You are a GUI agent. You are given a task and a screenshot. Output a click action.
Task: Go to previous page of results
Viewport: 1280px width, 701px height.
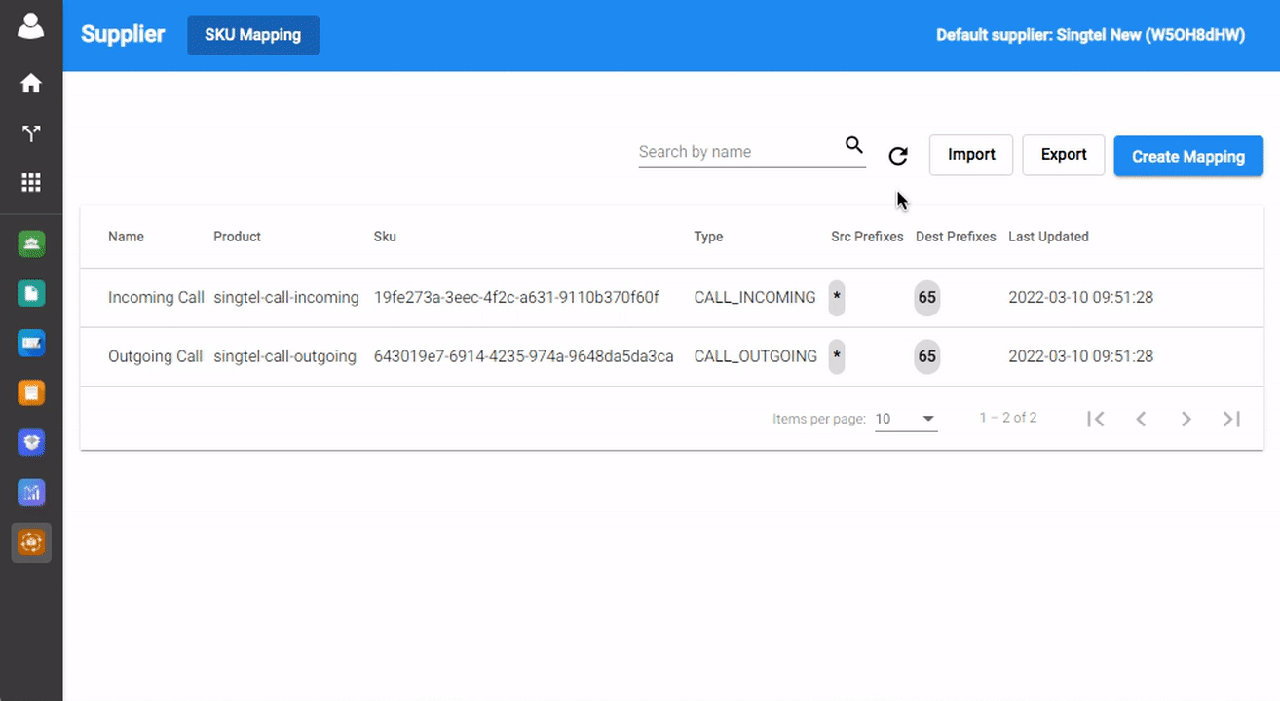click(x=1141, y=419)
